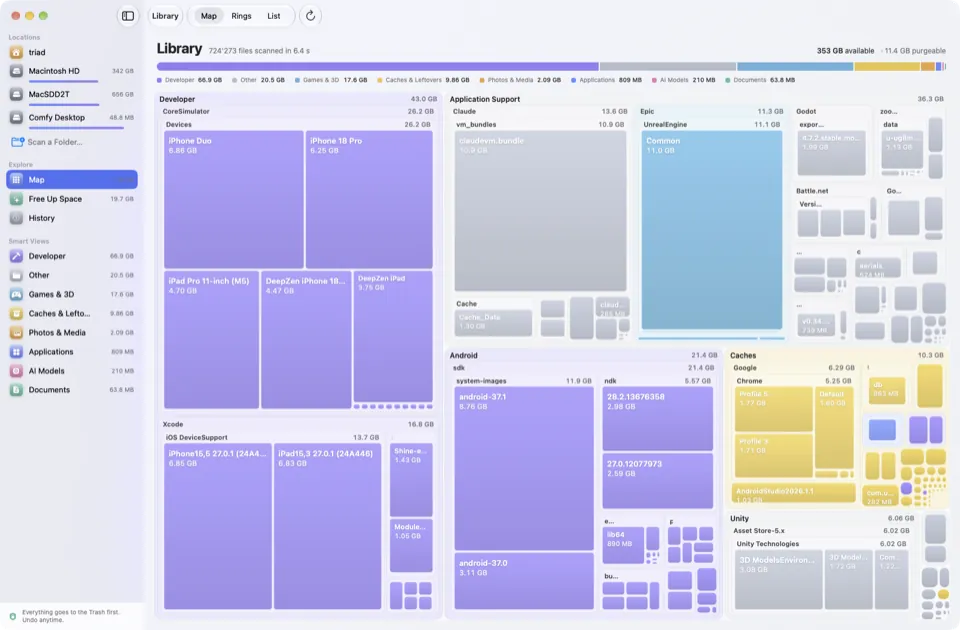Open the Caches & Leftovers smart view

click(x=72, y=313)
